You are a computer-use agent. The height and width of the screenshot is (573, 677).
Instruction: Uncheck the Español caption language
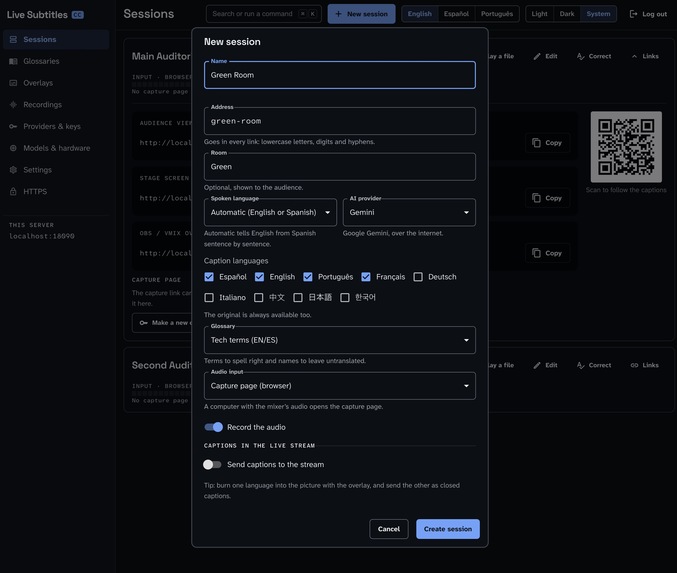pyautogui.click(x=209, y=277)
